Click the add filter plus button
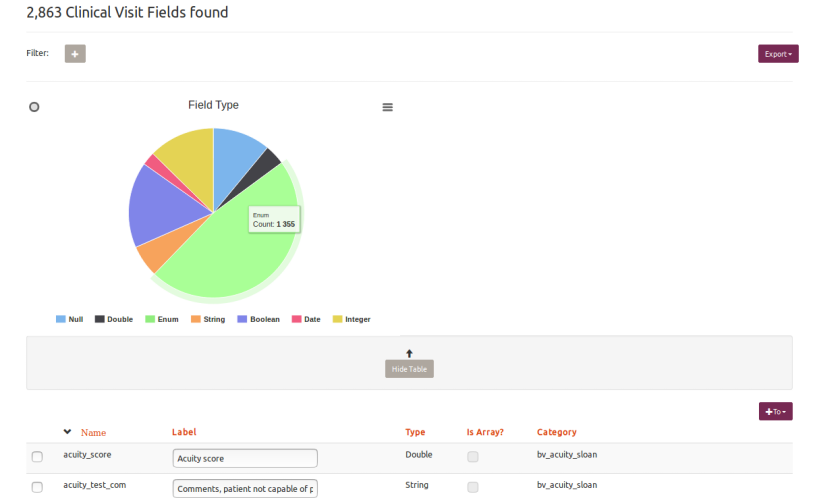819x500 pixels. [75, 53]
